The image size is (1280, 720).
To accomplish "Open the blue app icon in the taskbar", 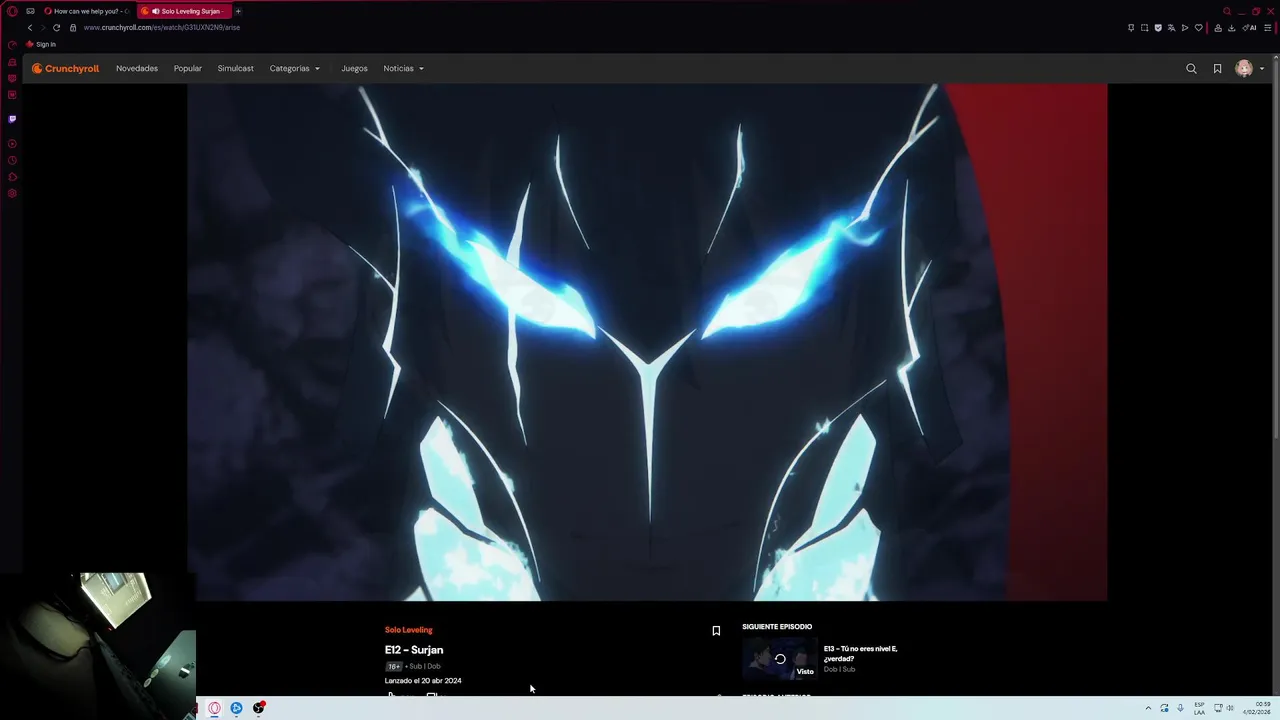I will [236, 708].
